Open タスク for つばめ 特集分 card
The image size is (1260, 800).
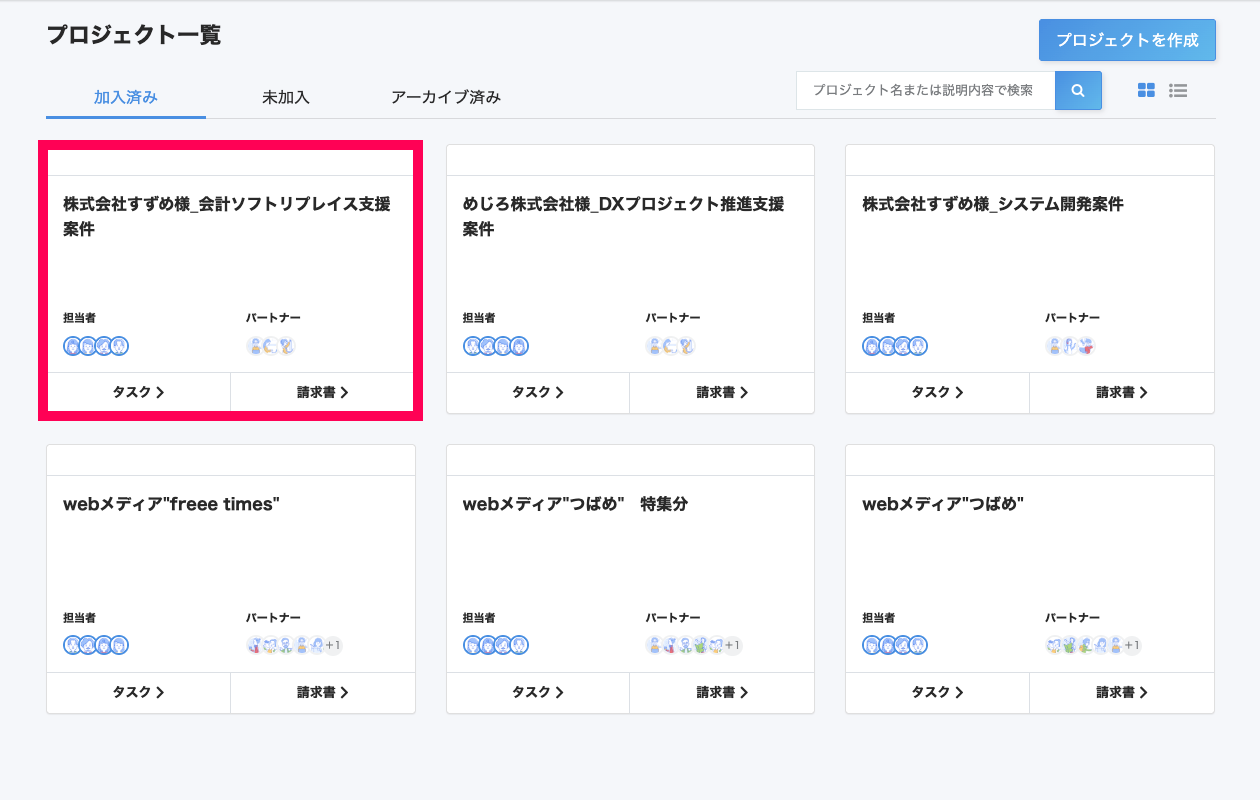(538, 692)
